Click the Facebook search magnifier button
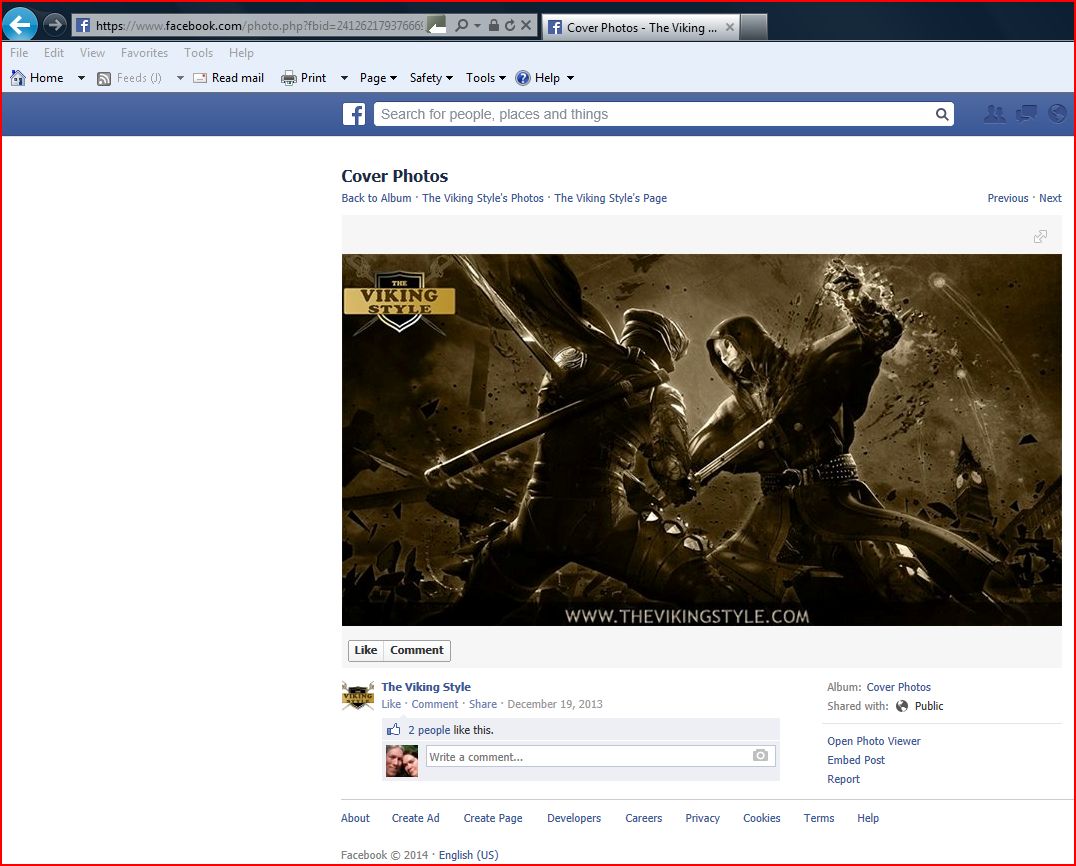The image size is (1076, 866). tap(942, 115)
